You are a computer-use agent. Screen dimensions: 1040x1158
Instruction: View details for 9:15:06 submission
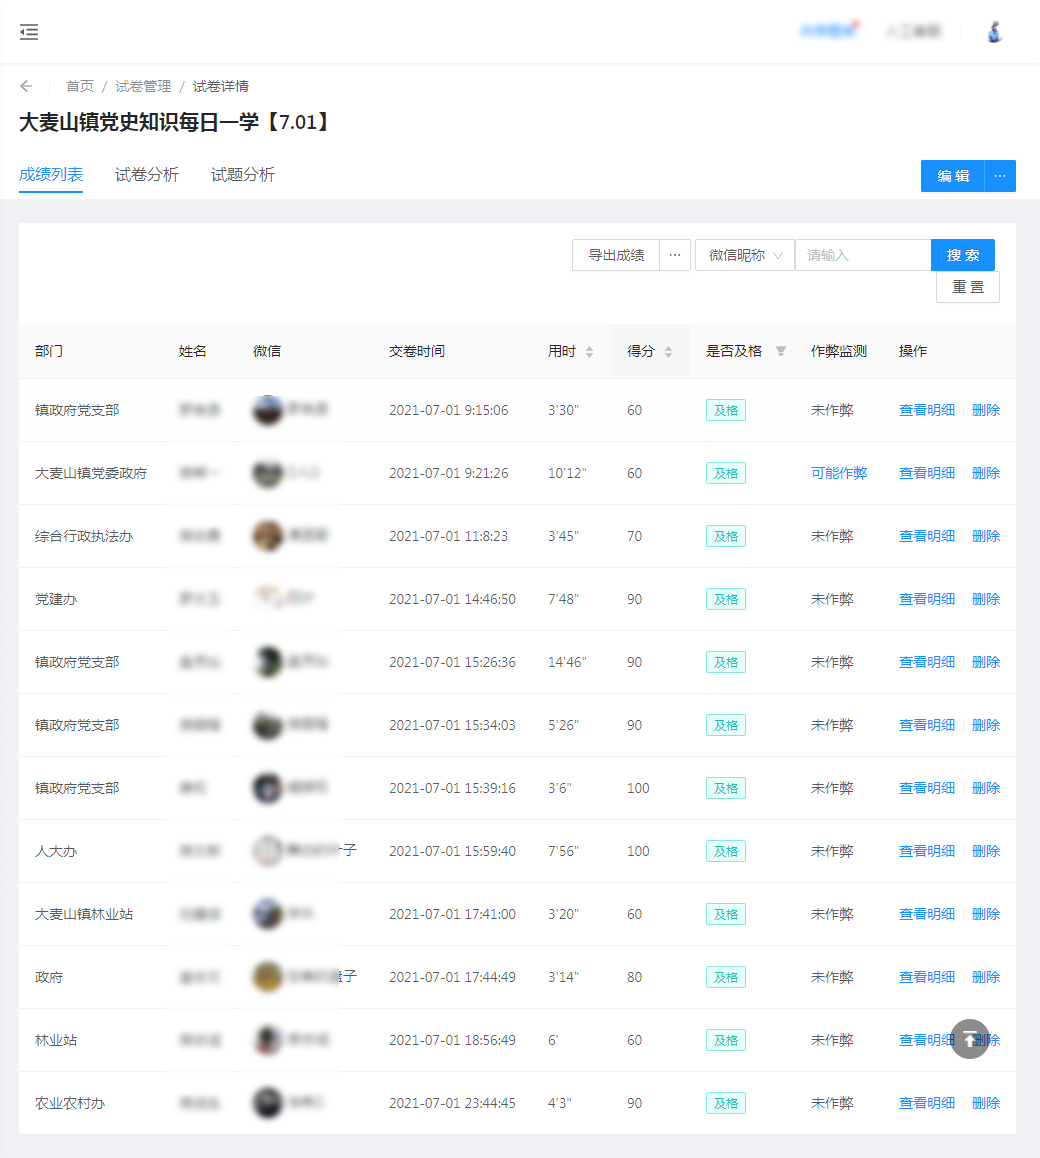(x=927, y=410)
